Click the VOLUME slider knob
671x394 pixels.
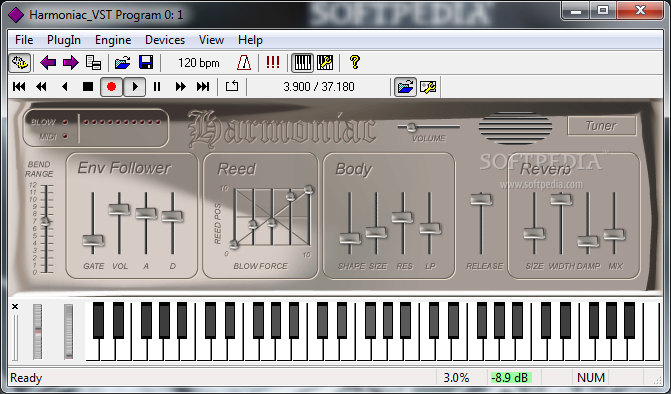click(x=411, y=127)
